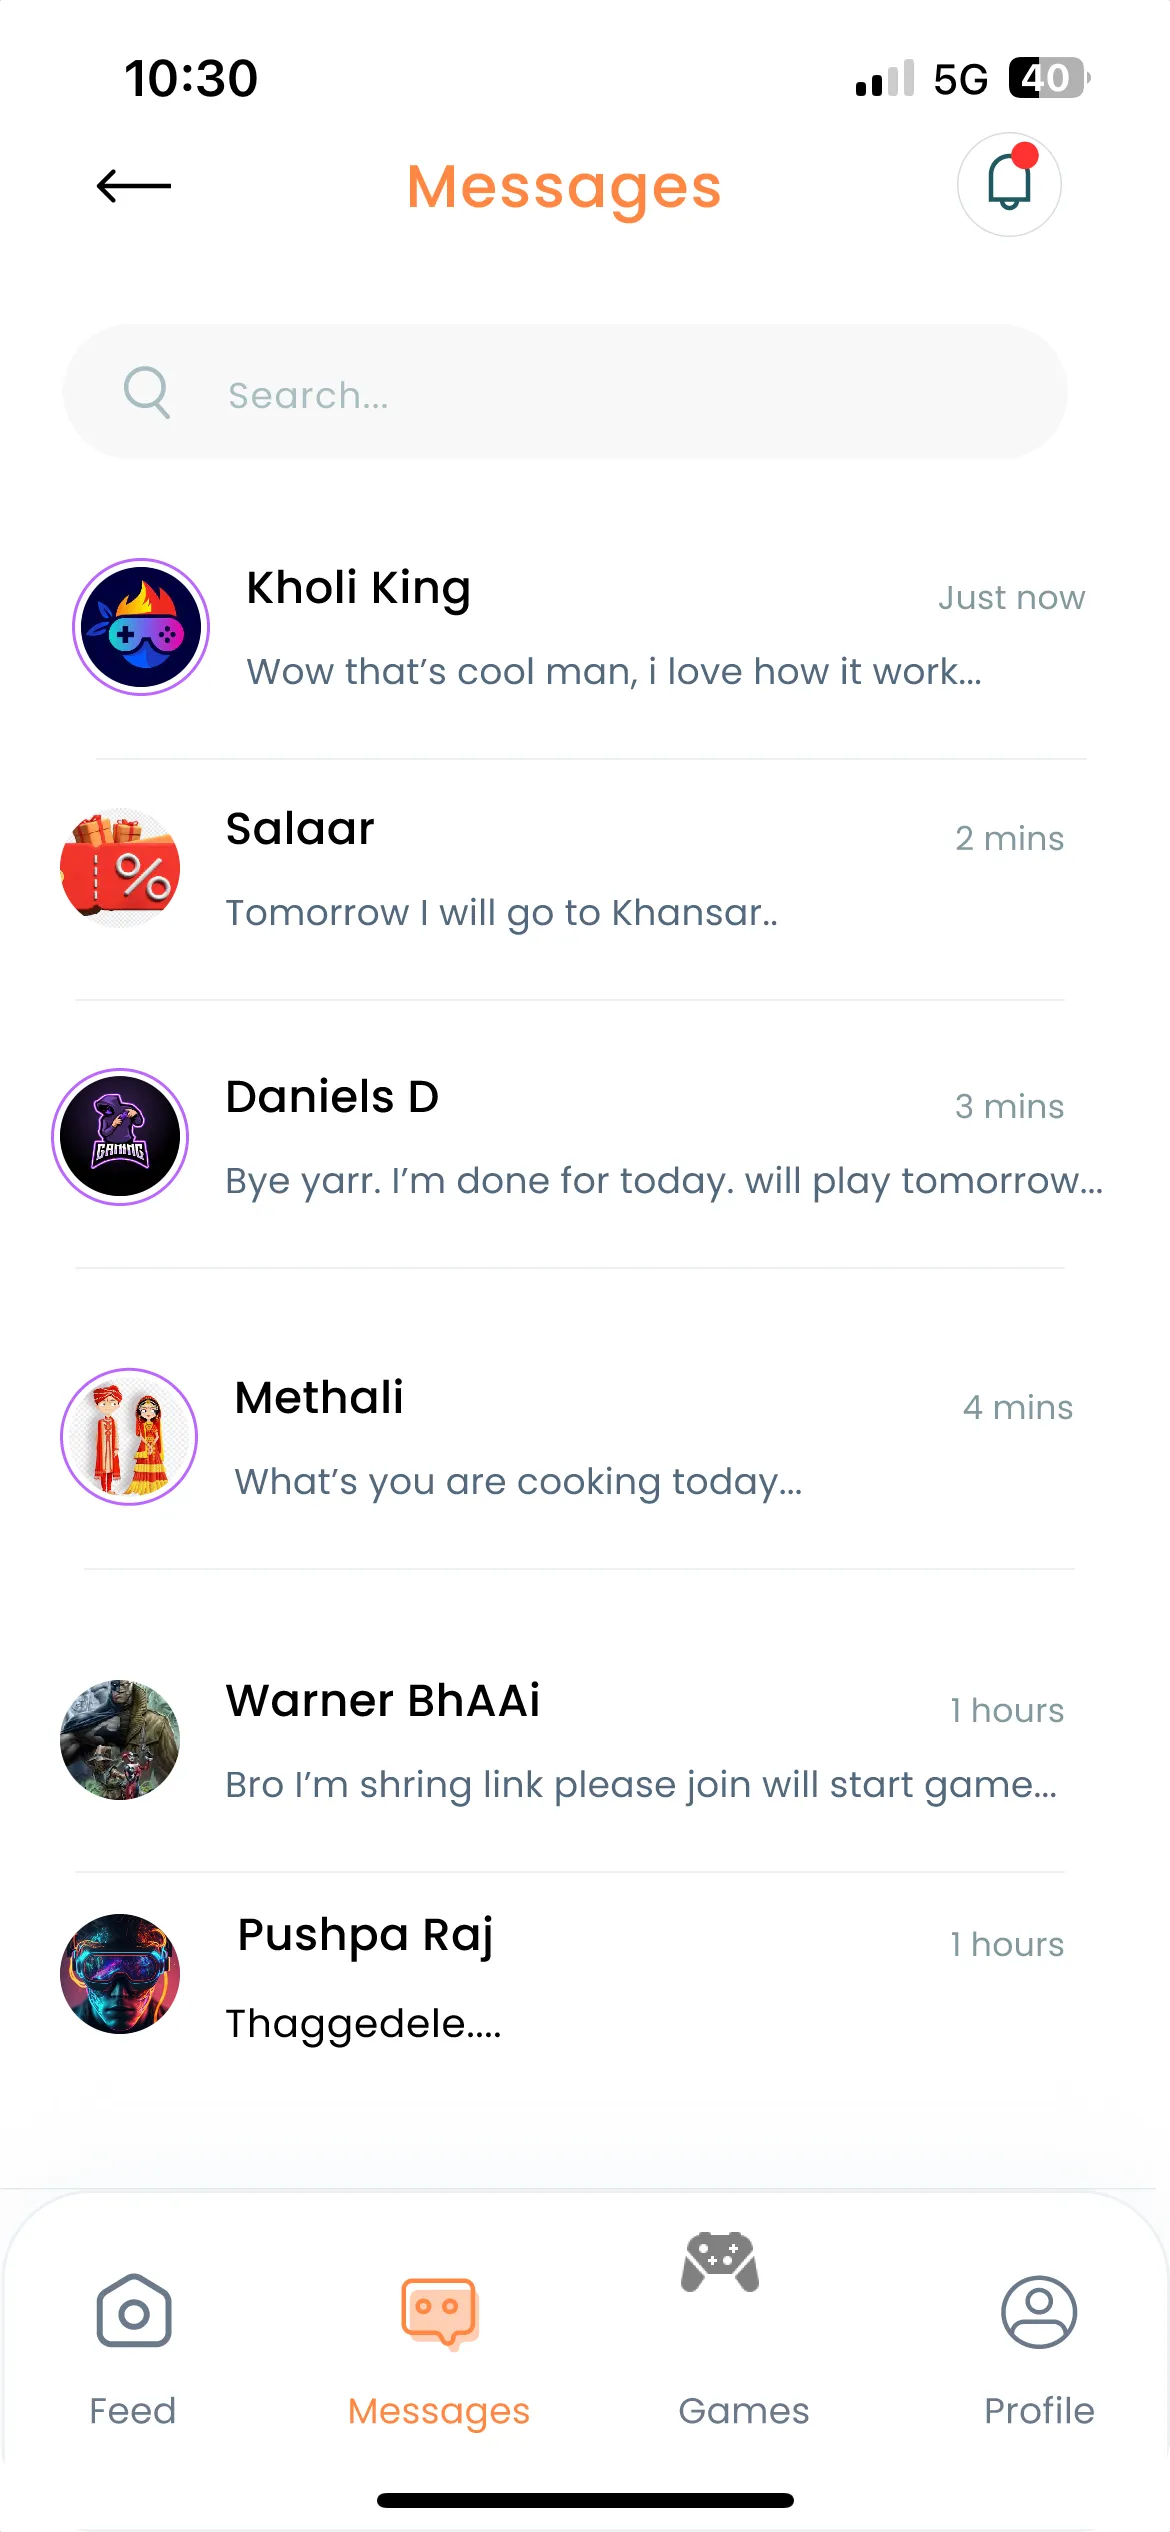Switch to the Profile tab label
This screenshot has width=1170, height=2532.
[1039, 2411]
